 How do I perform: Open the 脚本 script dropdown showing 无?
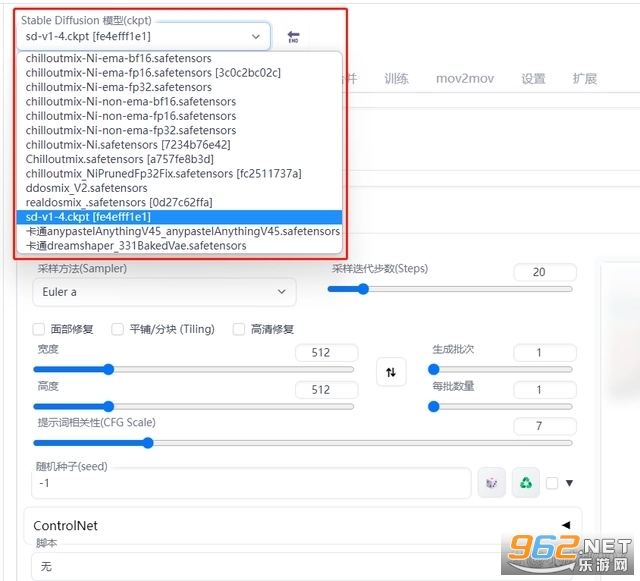click(x=302, y=566)
